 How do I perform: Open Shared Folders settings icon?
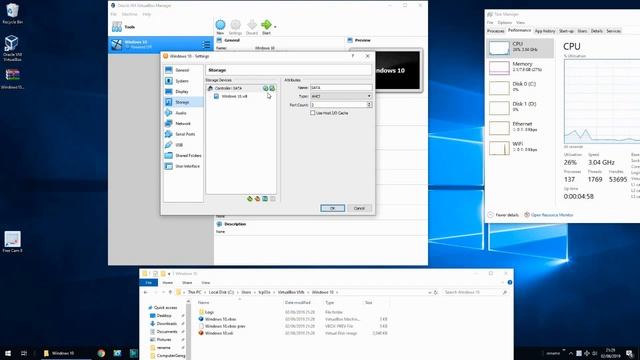169,156
